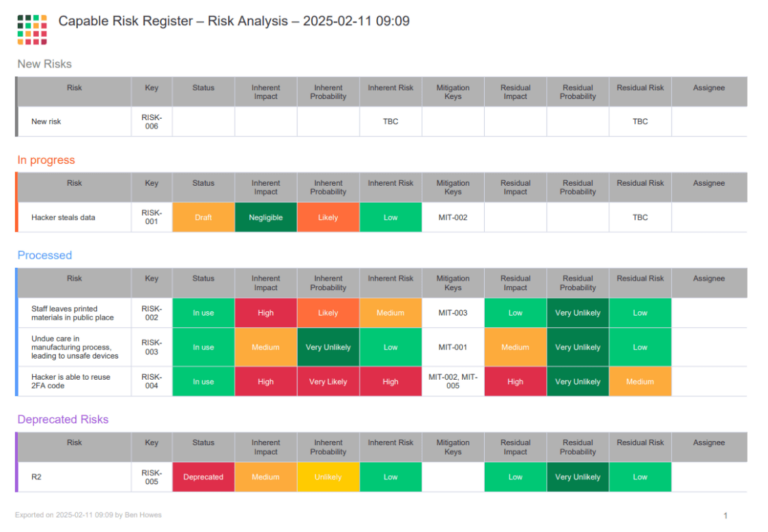Click the orange Draft status cell

(203, 217)
